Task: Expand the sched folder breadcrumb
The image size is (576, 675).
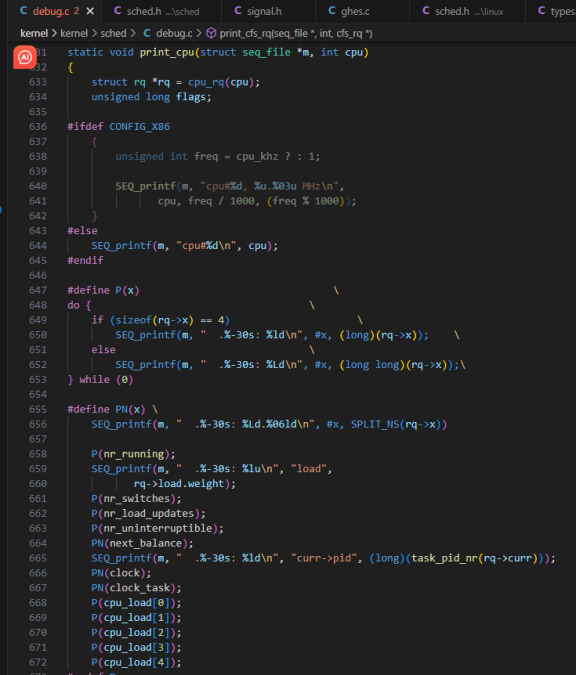Action: pyautogui.click(x=113, y=33)
